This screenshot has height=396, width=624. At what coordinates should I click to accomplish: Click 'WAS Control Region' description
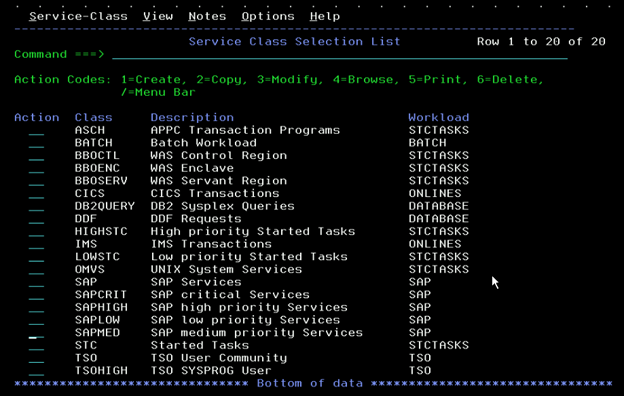coord(218,155)
